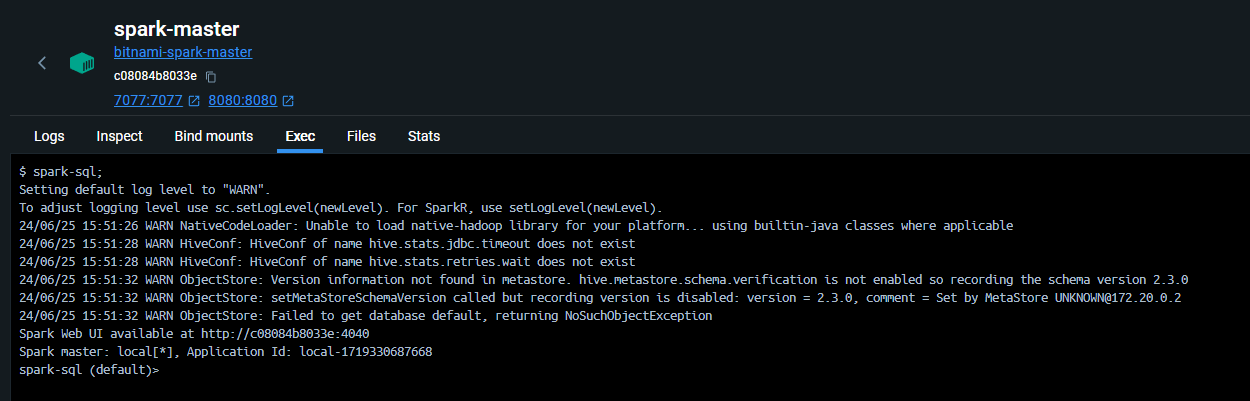This screenshot has height=401, width=1250.
Task: Open the 7077:7077 port link
Action: click(148, 101)
